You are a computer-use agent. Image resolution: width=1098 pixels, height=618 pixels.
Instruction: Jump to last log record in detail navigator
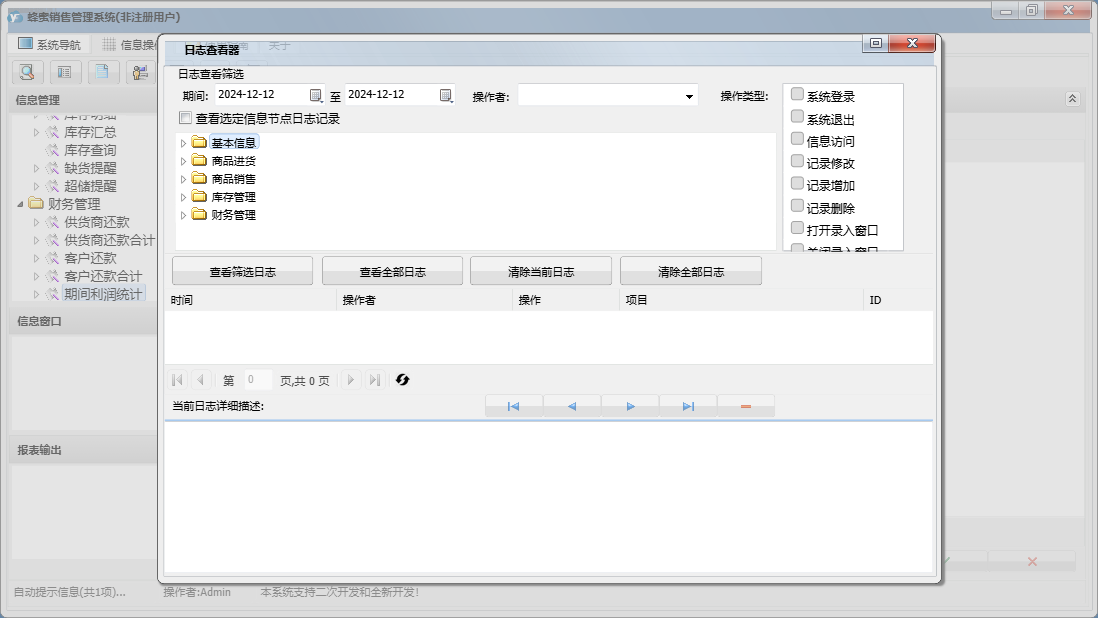[688, 406]
